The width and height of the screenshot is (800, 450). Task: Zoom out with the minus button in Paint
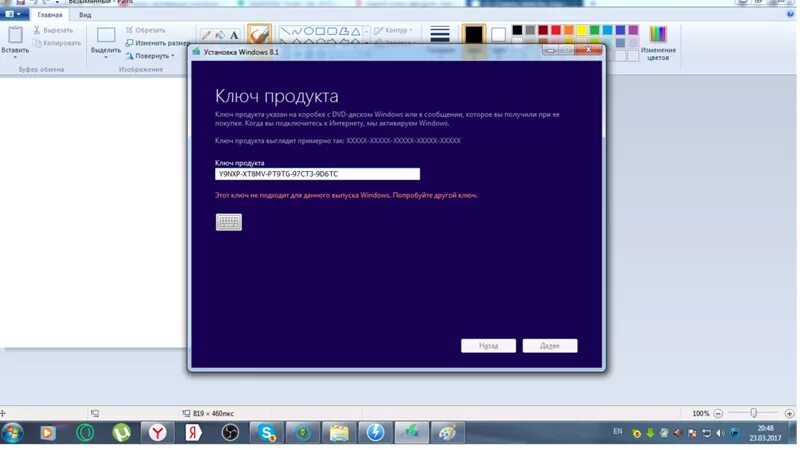point(718,413)
